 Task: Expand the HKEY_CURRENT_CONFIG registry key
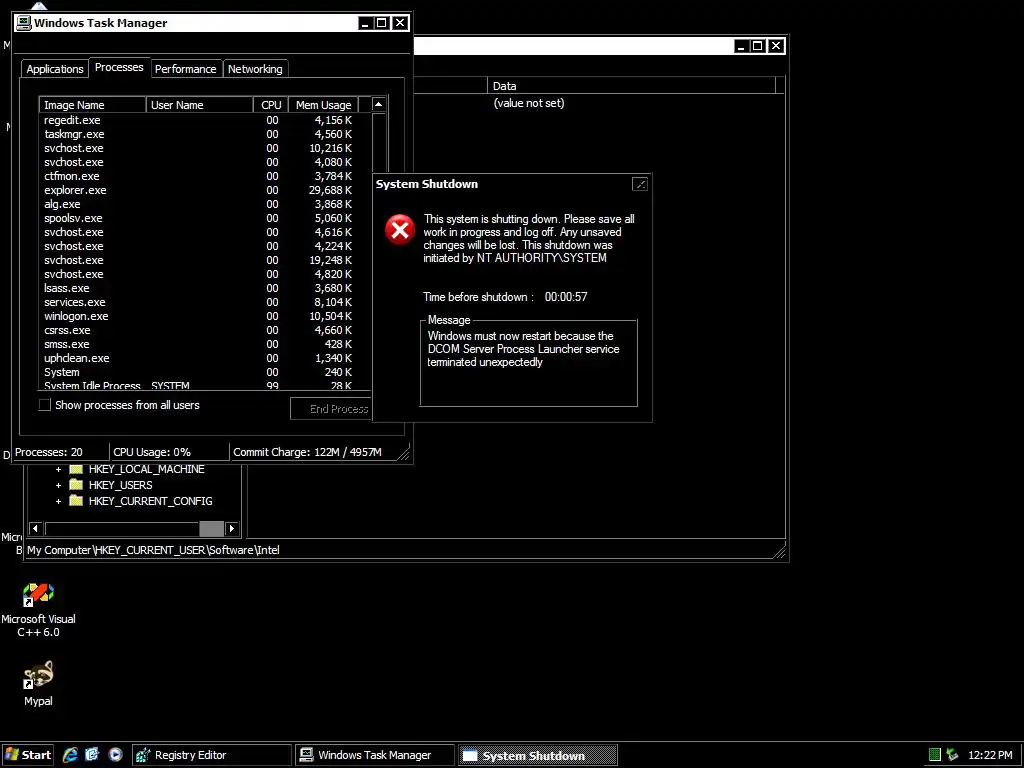(x=58, y=502)
